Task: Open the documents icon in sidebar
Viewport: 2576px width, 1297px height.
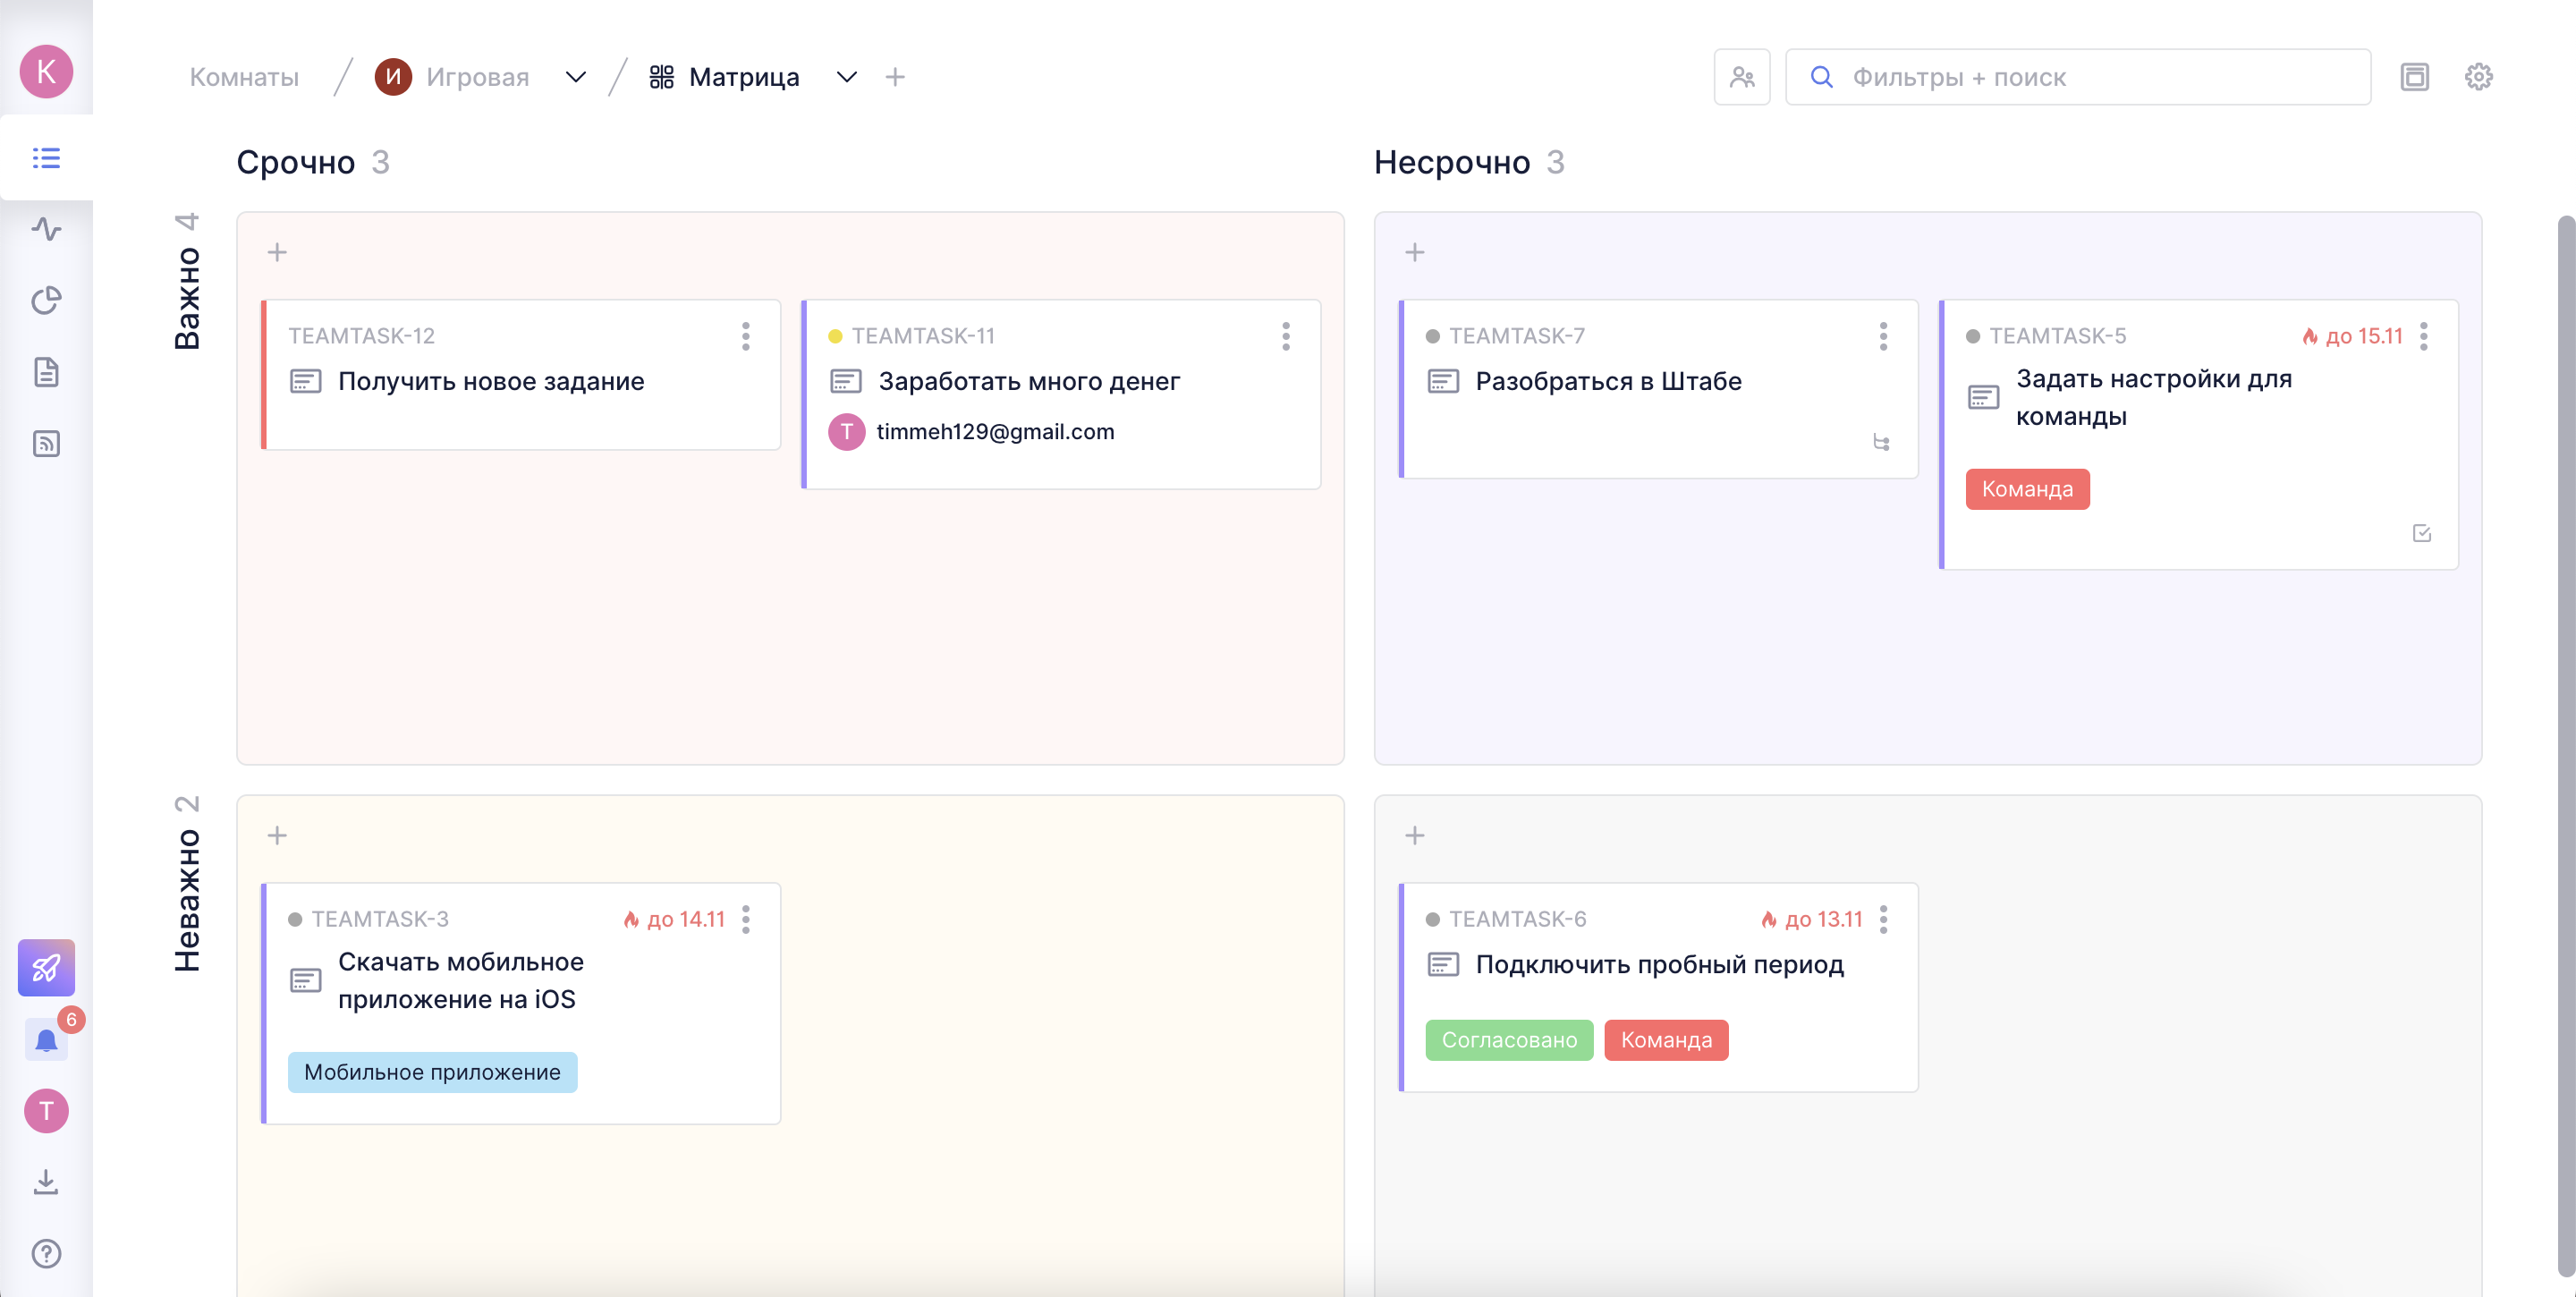Action: pyautogui.click(x=46, y=372)
